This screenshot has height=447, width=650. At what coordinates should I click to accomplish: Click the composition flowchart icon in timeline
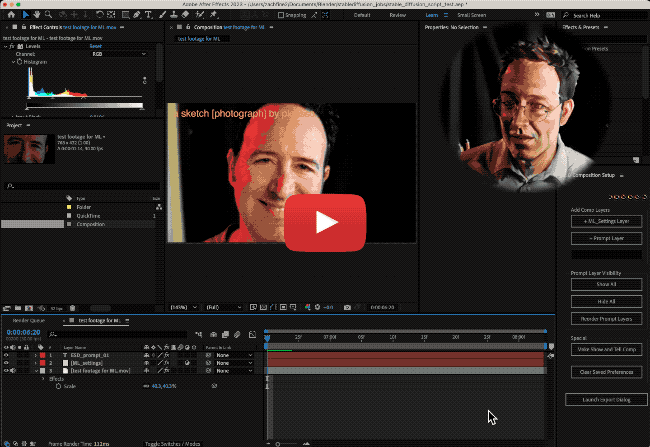(x=199, y=334)
